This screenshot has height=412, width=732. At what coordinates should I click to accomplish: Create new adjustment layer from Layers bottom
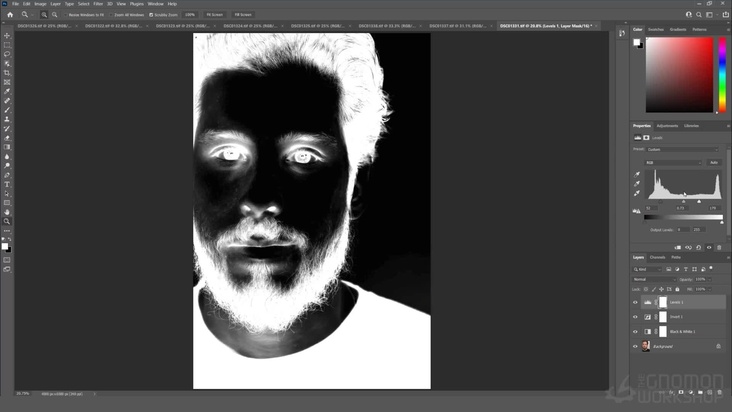tap(691, 393)
